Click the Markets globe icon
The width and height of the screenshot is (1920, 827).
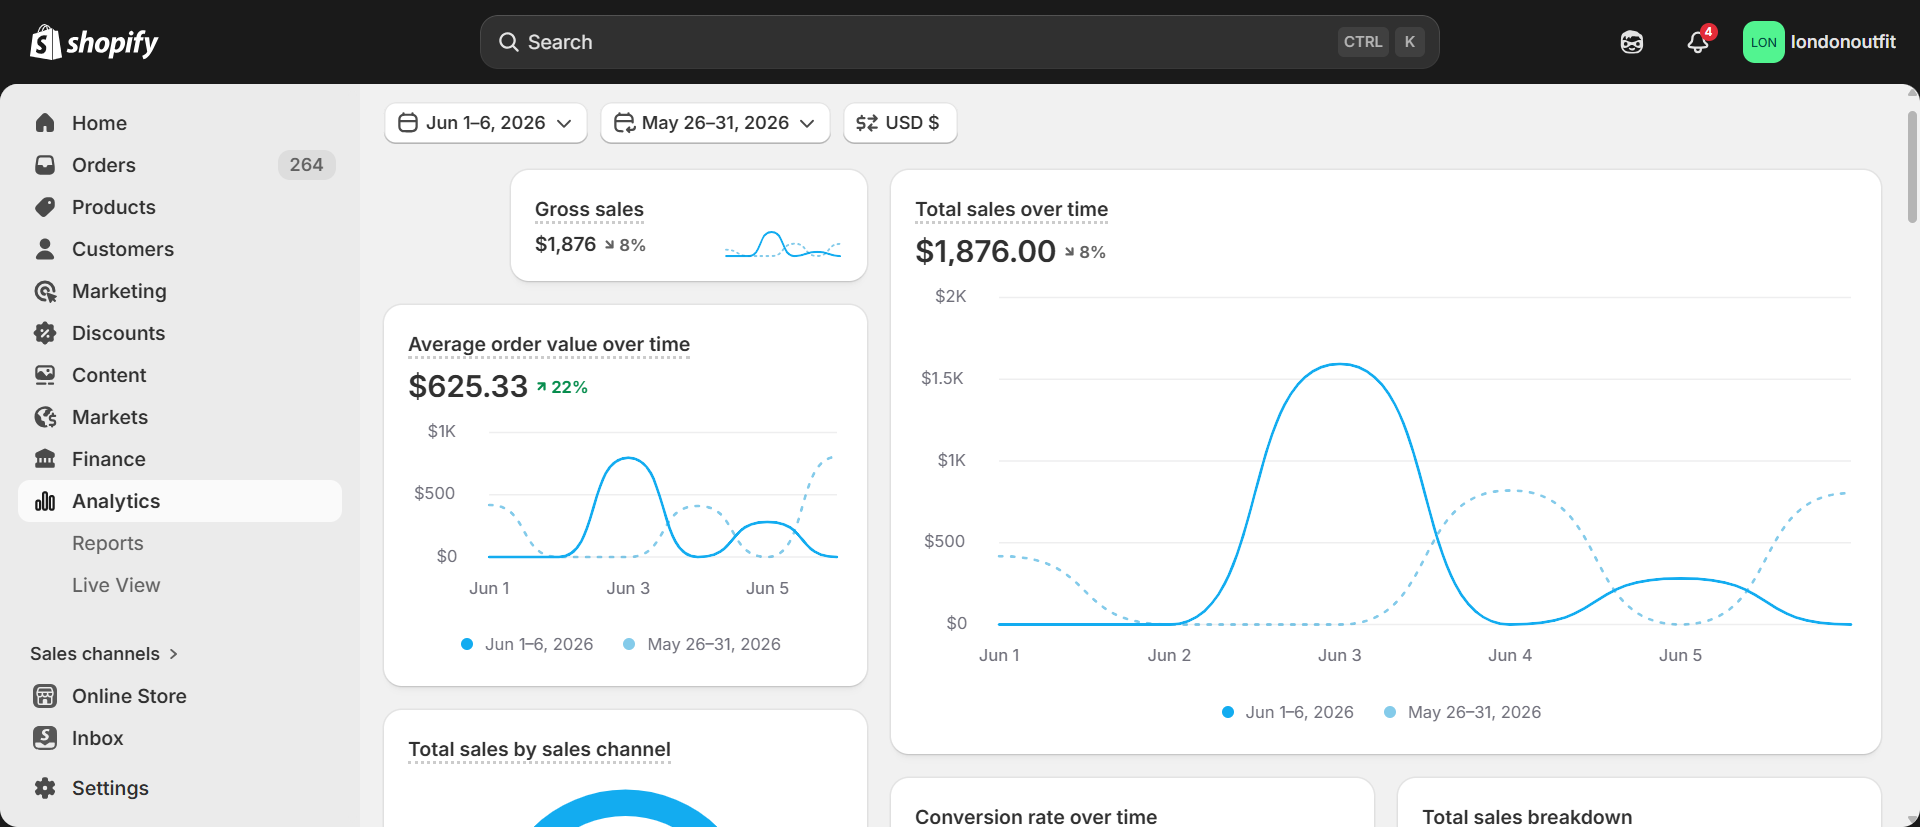(45, 417)
